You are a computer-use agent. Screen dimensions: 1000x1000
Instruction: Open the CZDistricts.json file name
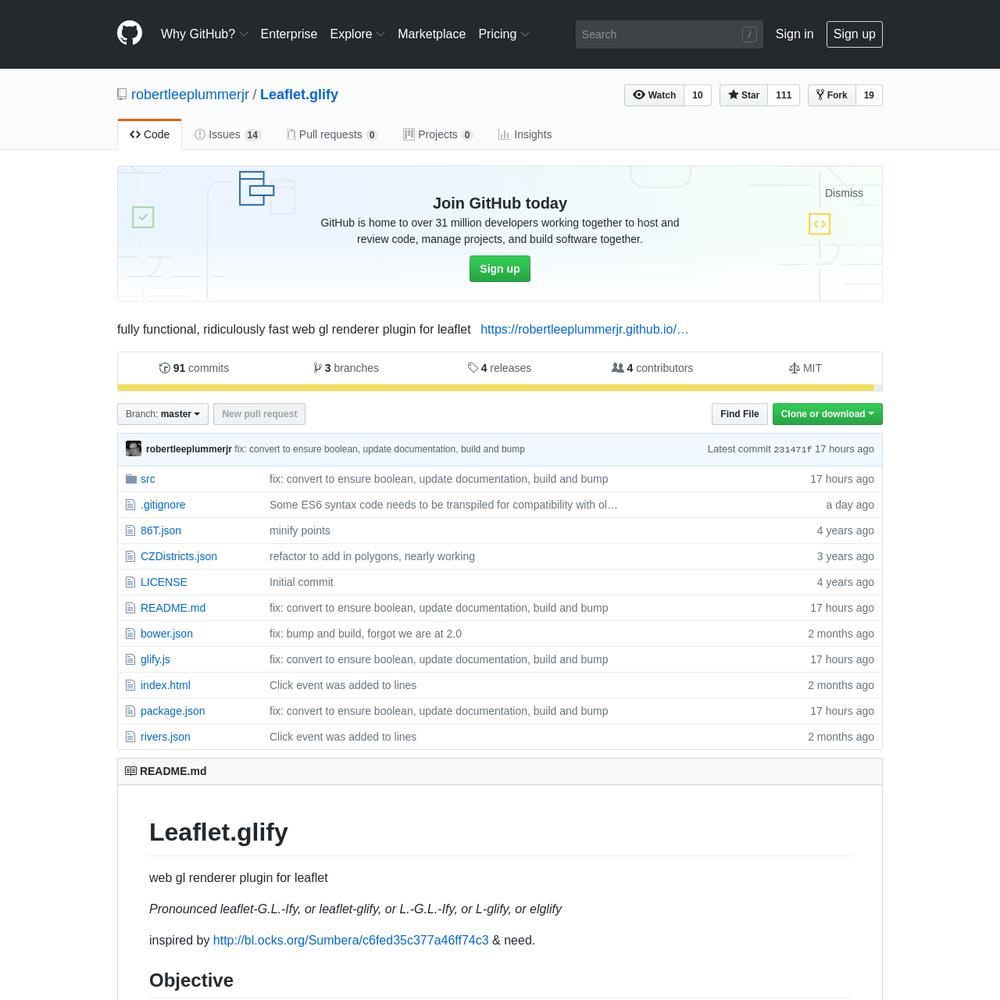pos(179,556)
